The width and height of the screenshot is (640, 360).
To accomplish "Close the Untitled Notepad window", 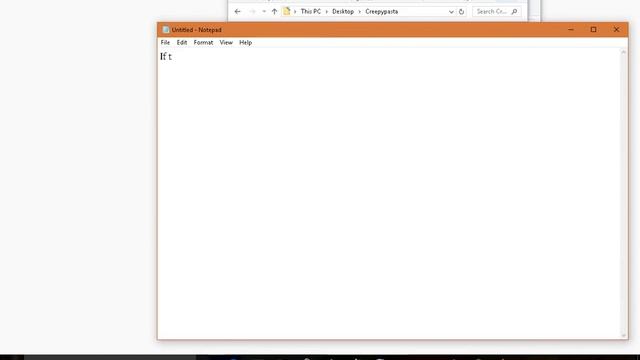I will pos(616,29).
